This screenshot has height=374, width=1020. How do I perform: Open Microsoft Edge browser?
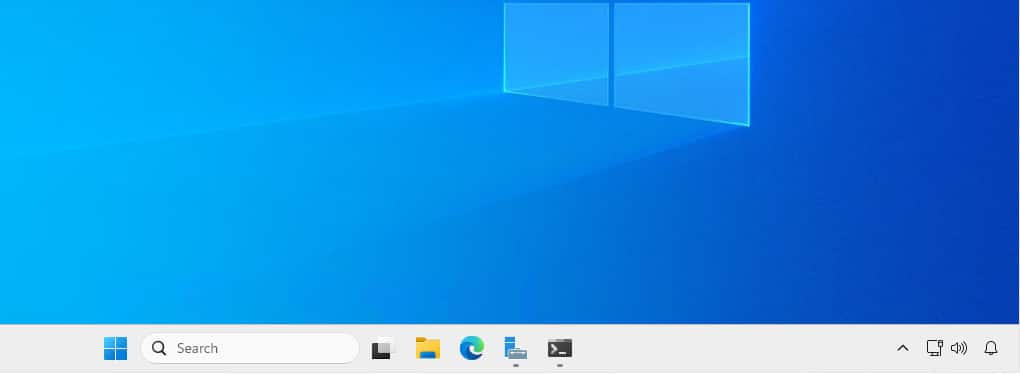tap(472, 349)
